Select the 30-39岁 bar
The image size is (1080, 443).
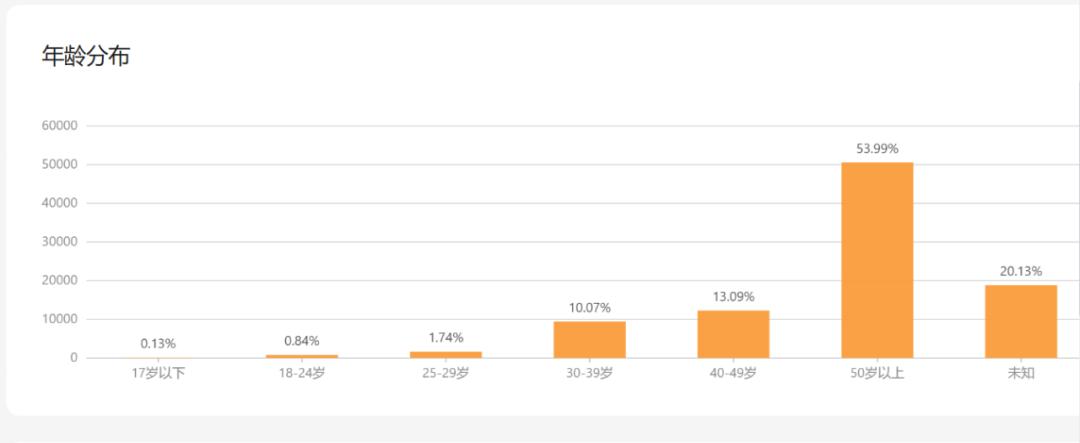point(589,339)
